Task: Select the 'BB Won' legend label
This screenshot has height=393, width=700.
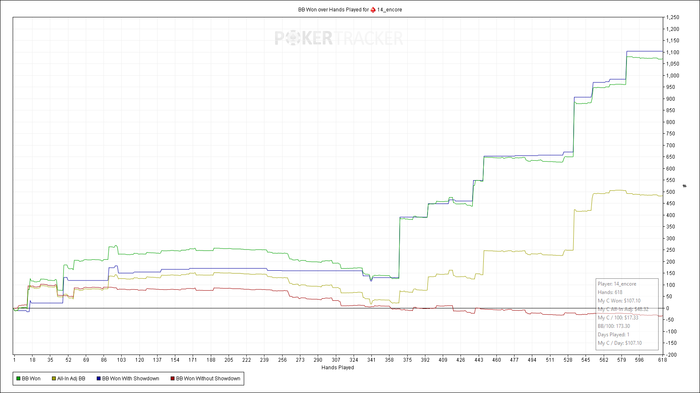Action: 31,378
